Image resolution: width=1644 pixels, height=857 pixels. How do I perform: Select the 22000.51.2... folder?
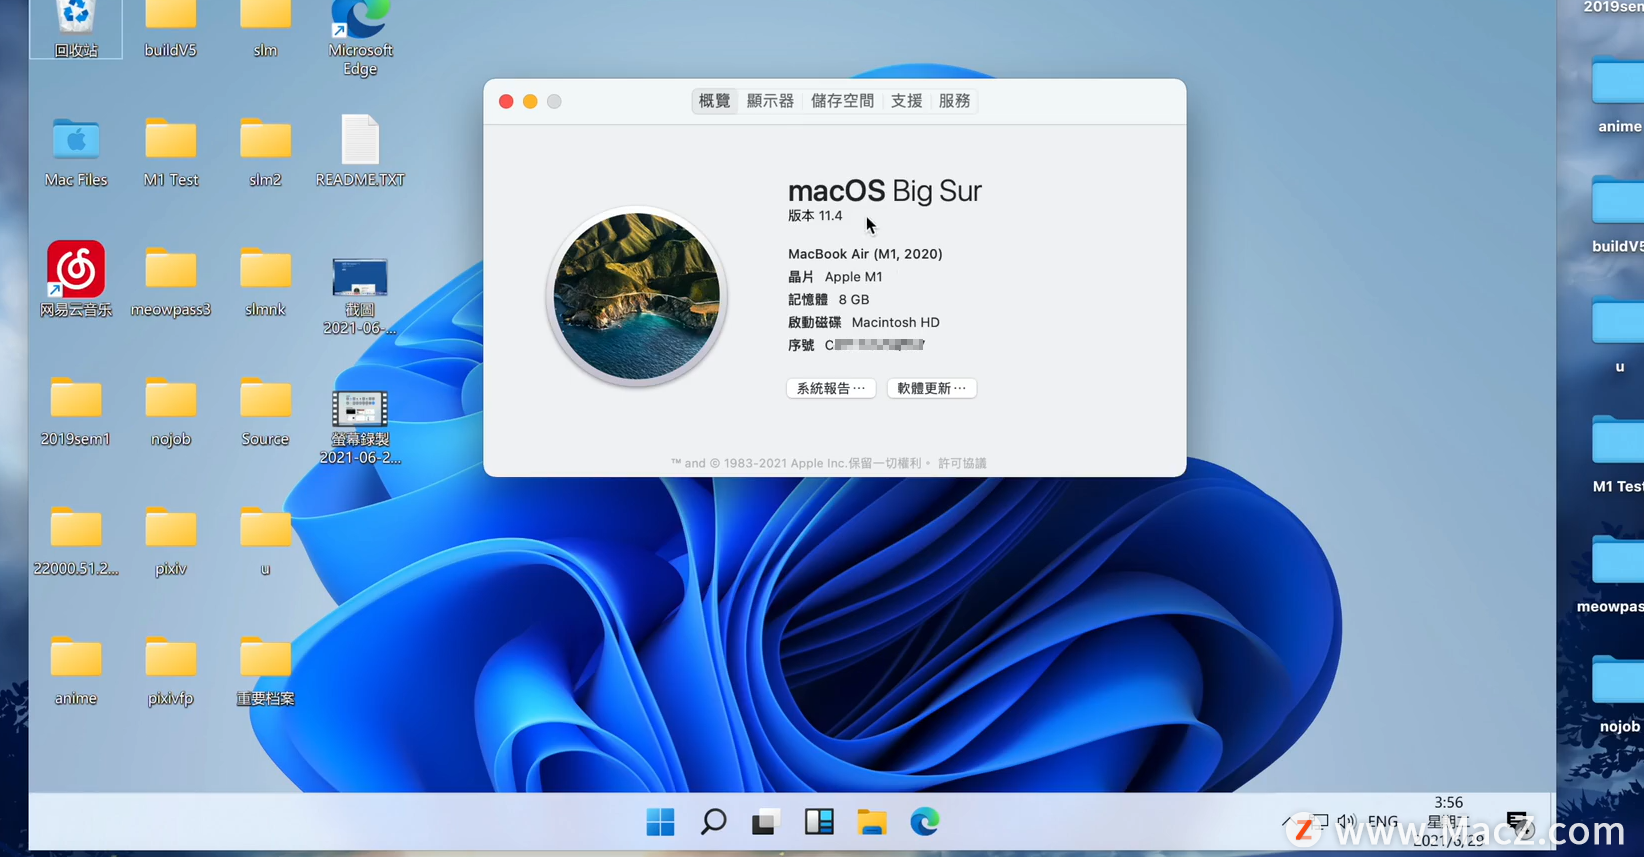coord(76,541)
